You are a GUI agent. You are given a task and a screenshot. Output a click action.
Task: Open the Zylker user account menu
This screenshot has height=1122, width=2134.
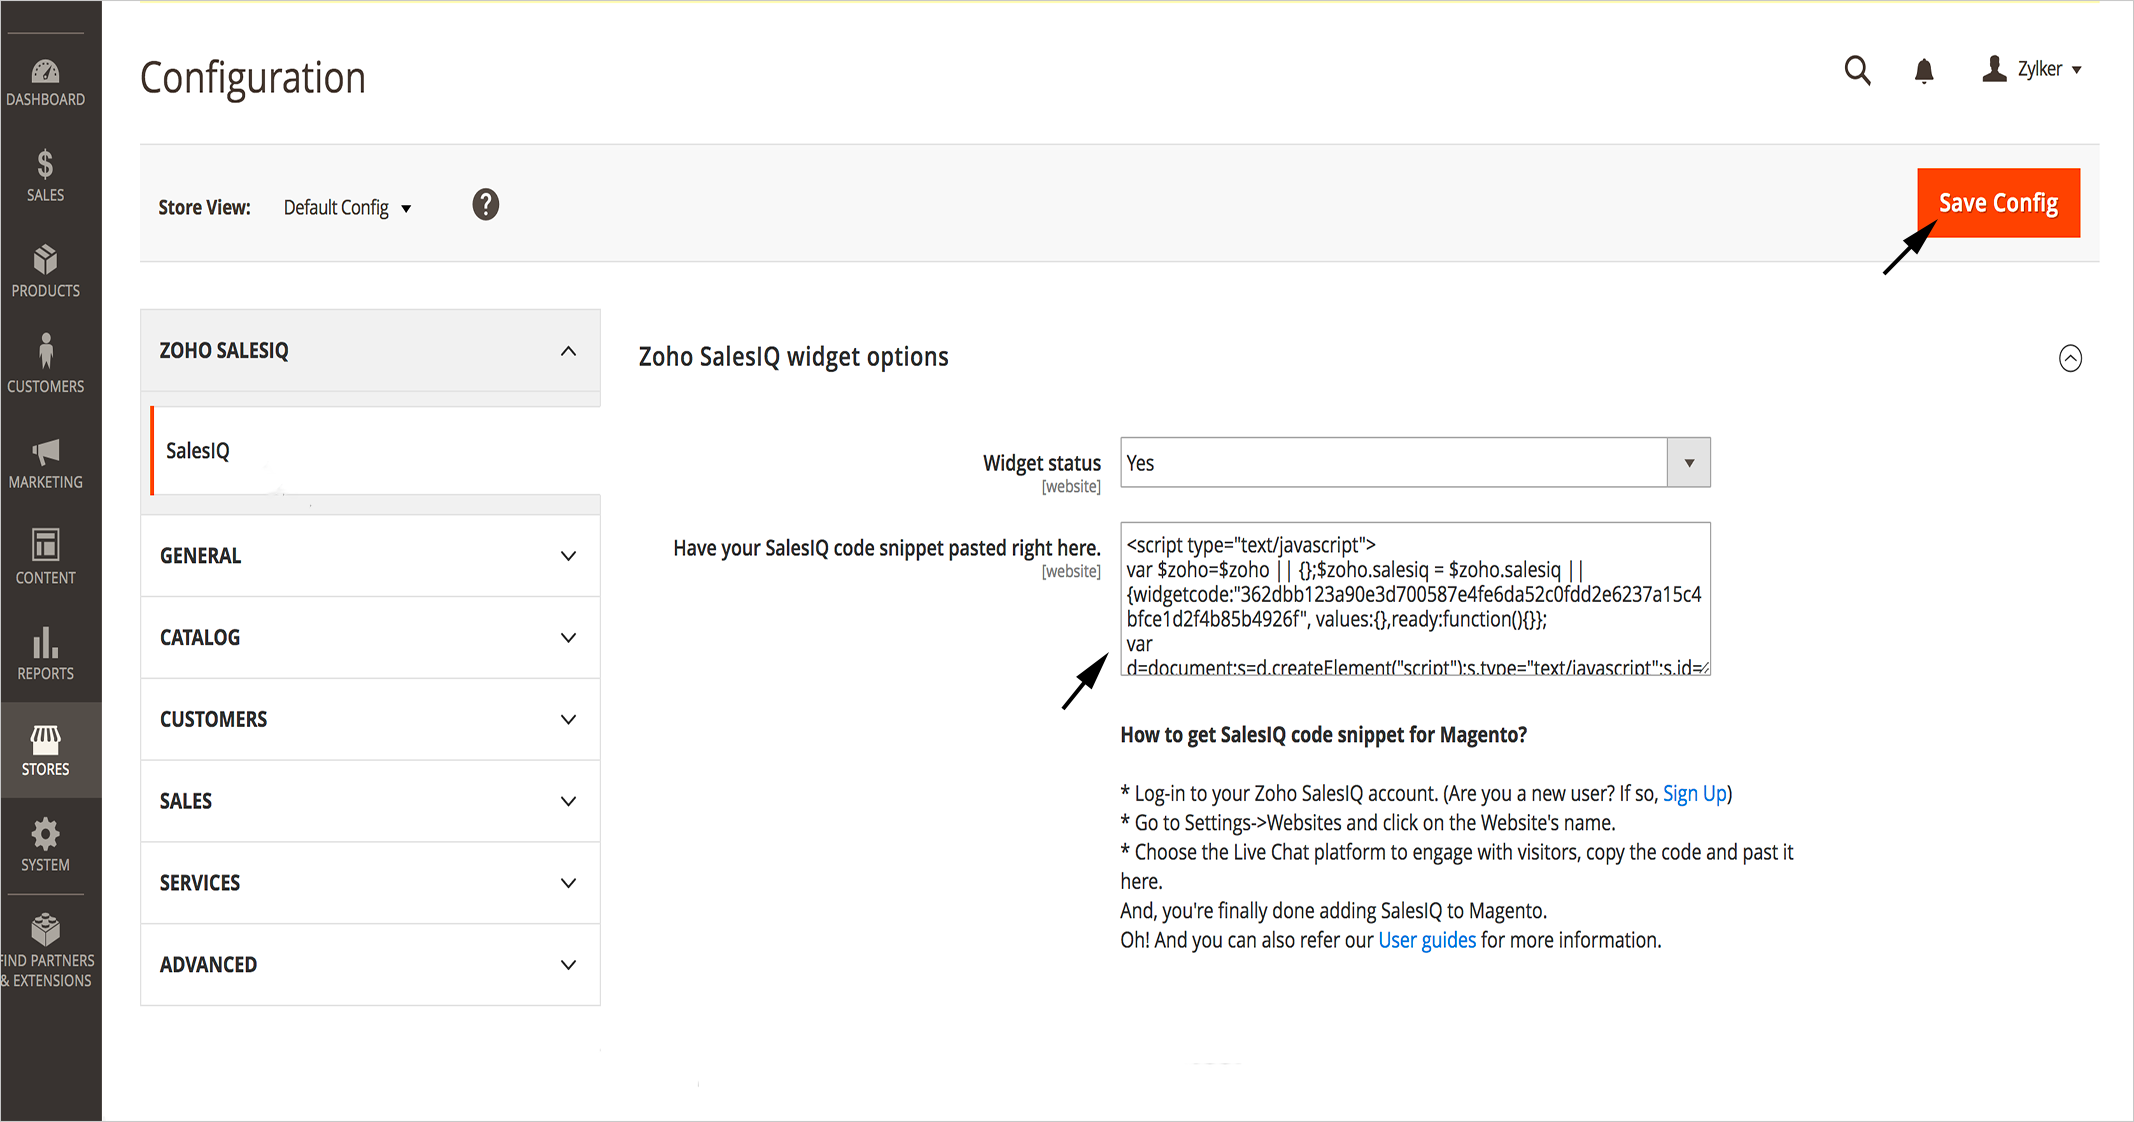2032,69
